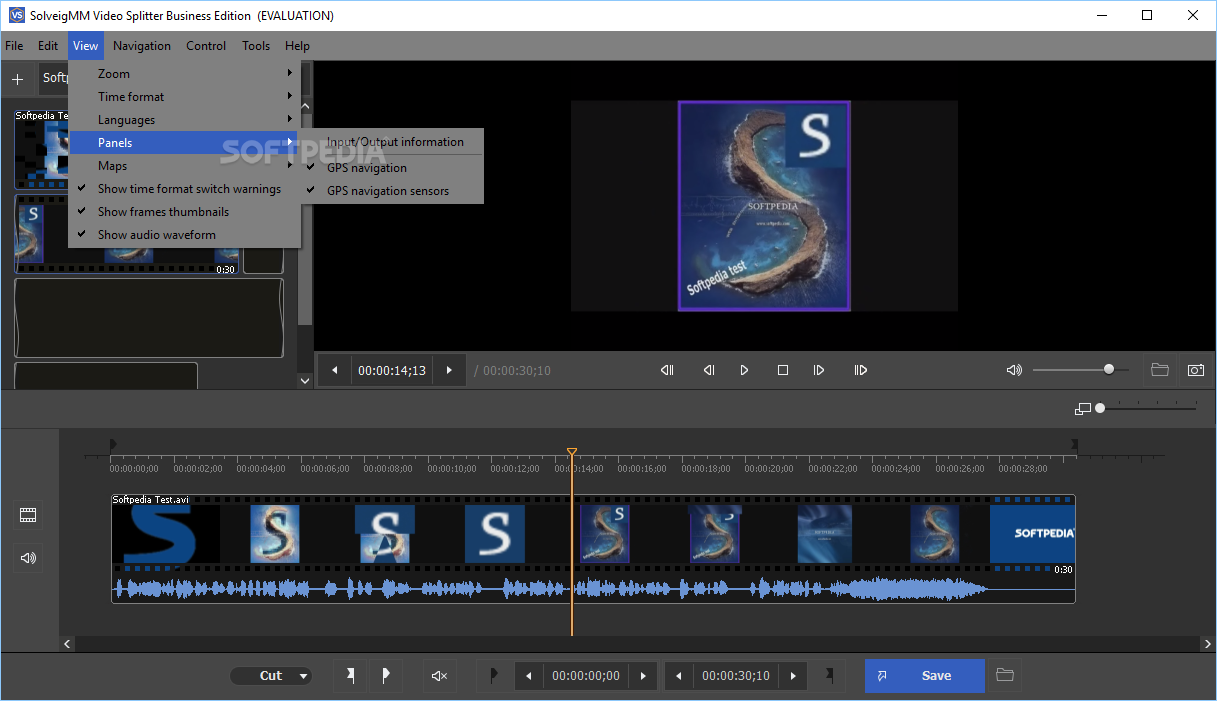Mute the preview volume speaker icon

(x=1014, y=370)
